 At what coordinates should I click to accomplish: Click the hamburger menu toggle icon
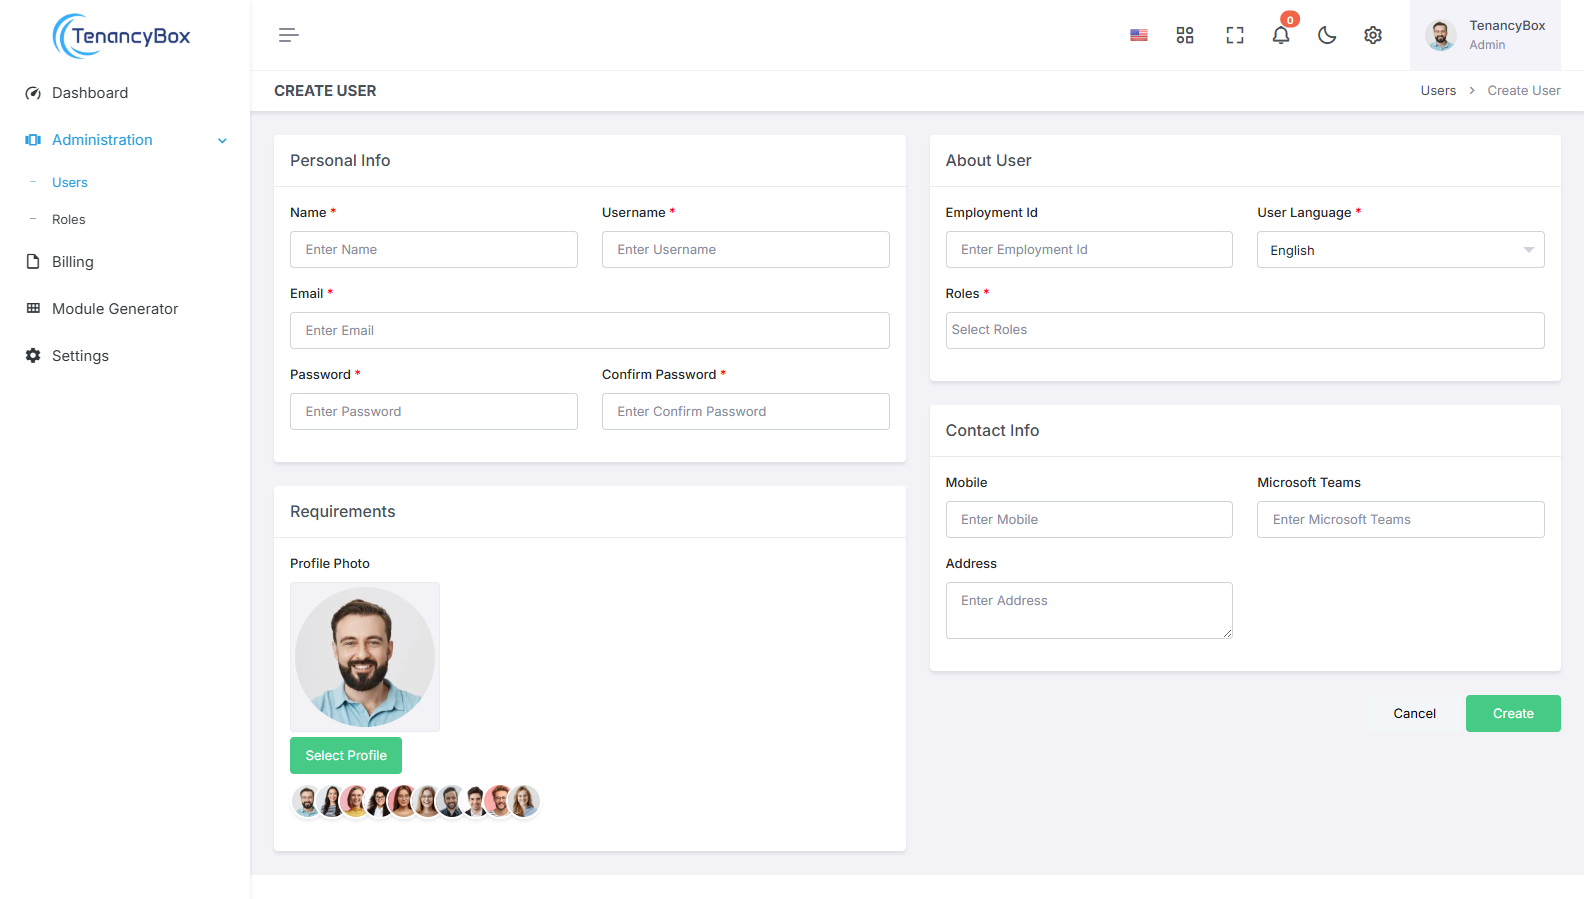tap(288, 35)
